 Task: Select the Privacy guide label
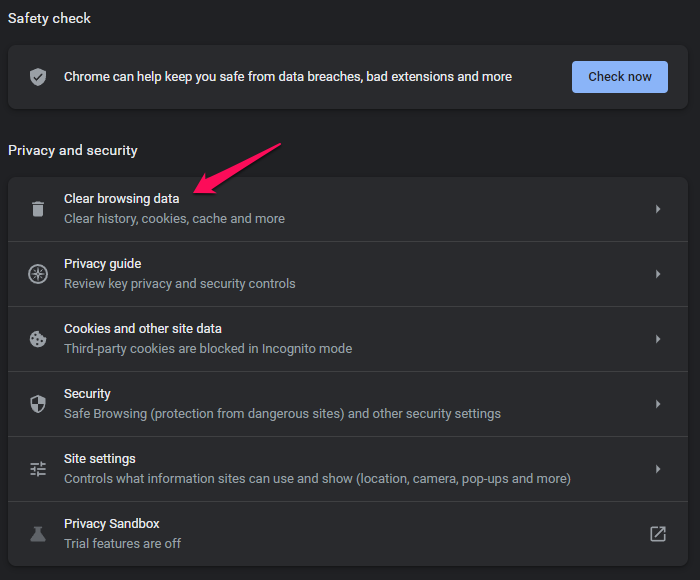click(x=103, y=264)
